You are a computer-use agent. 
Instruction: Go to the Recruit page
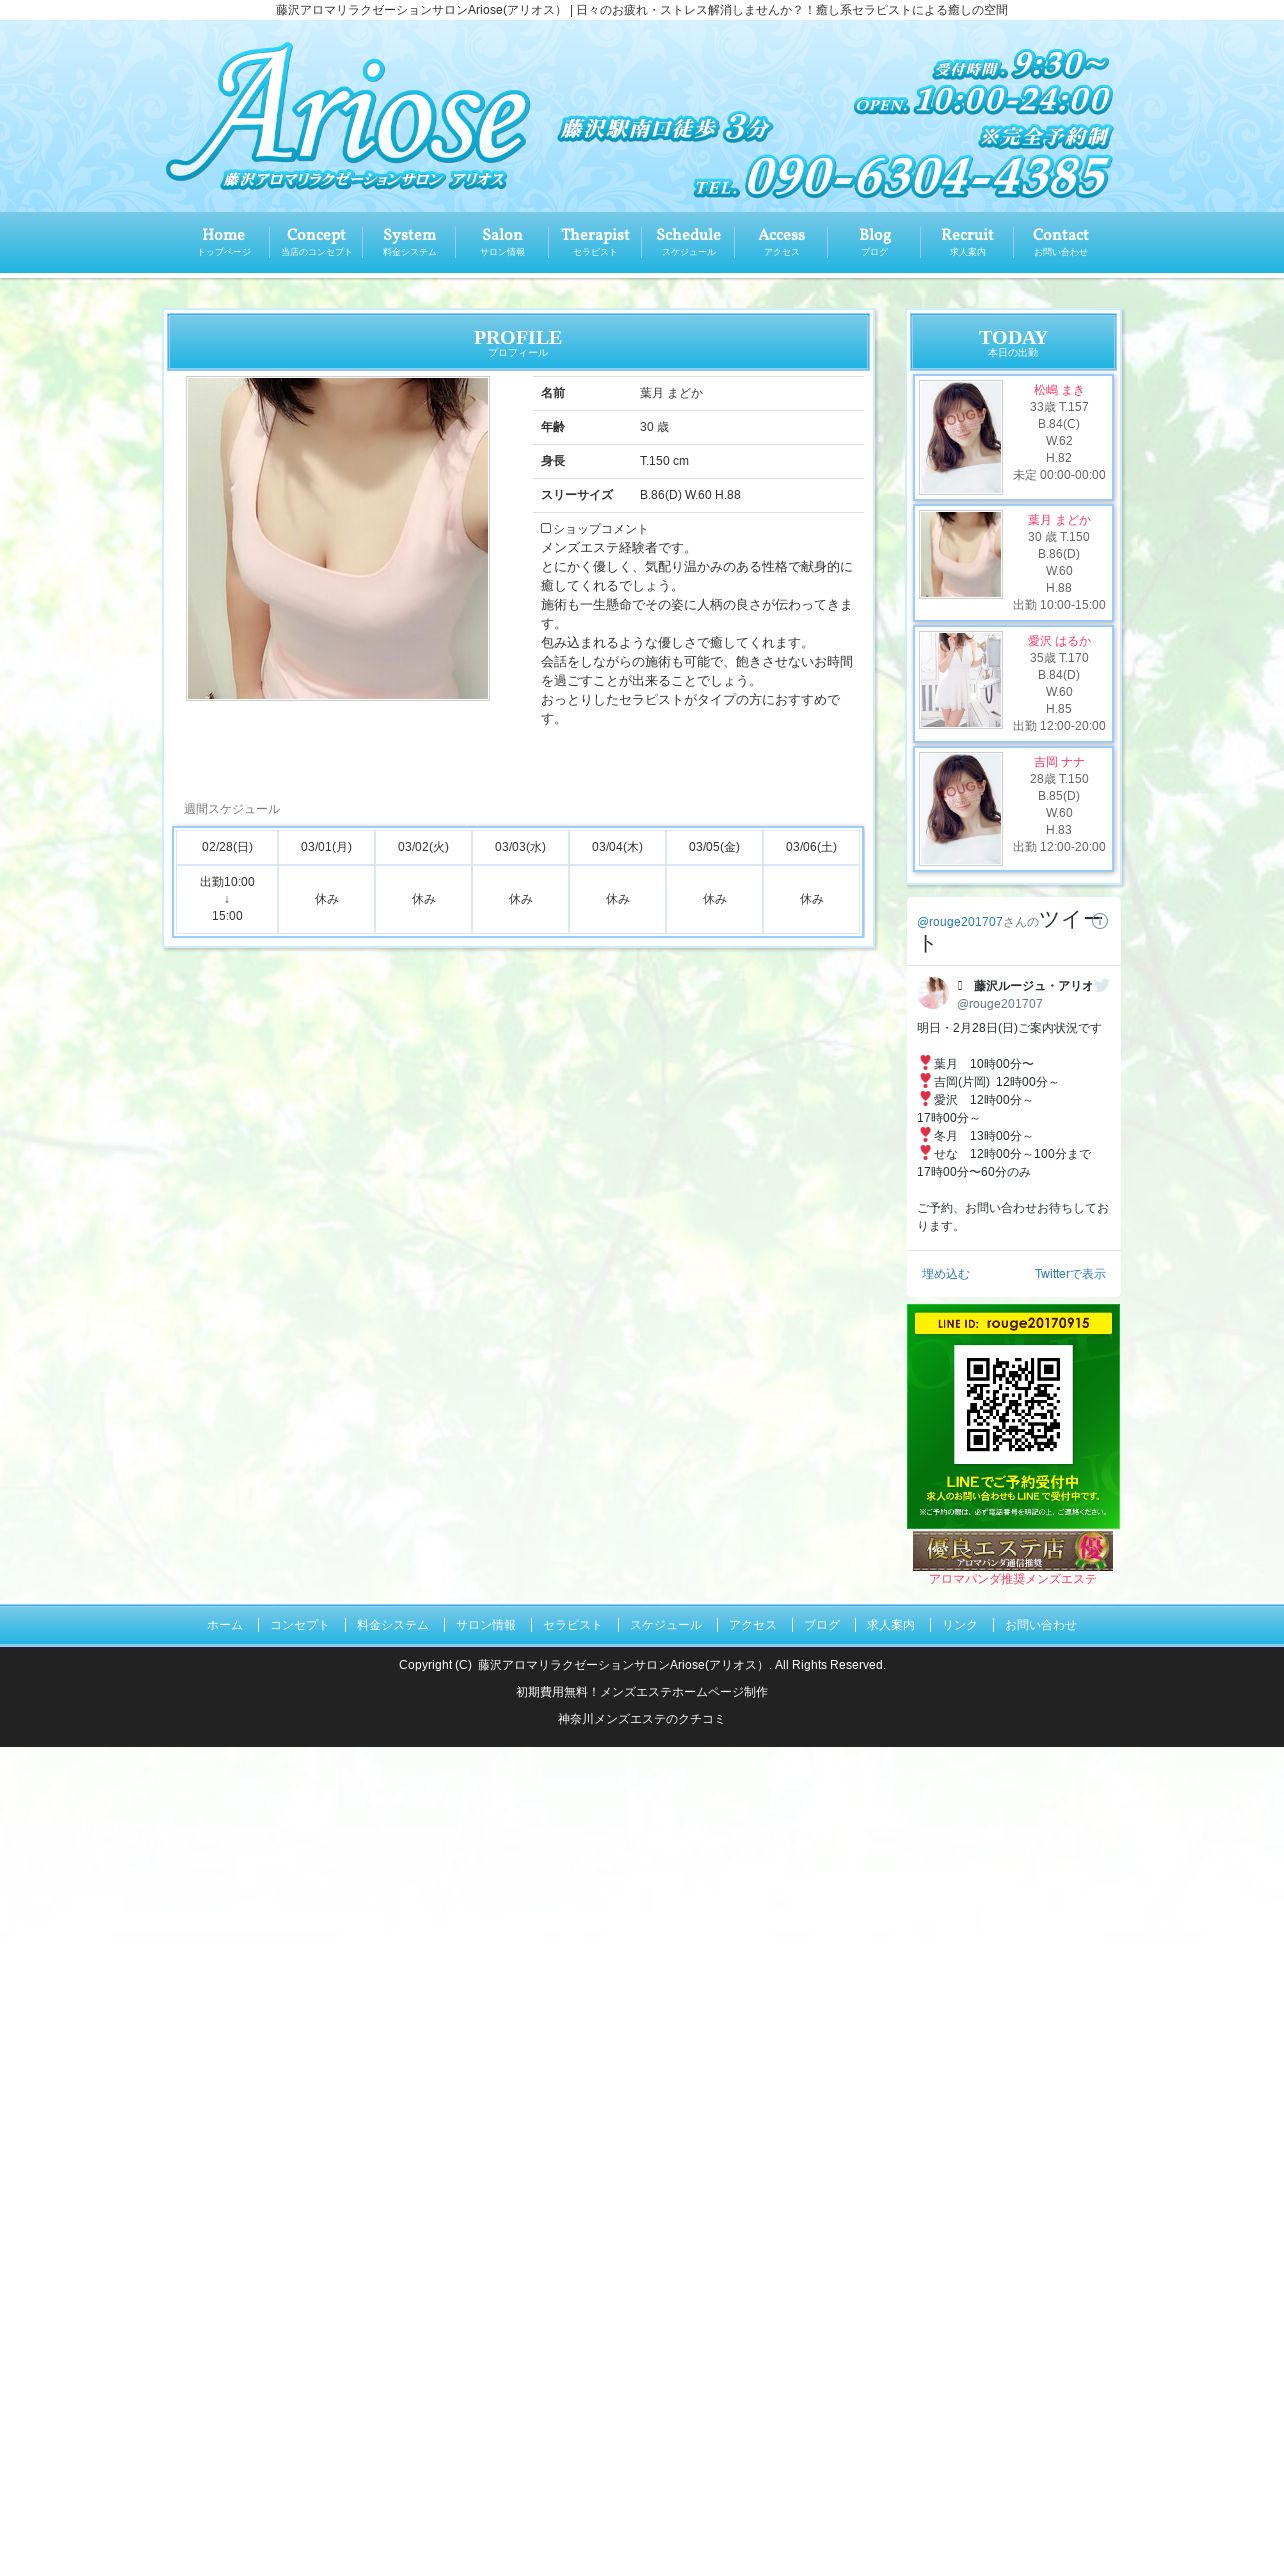tap(967, 242)
